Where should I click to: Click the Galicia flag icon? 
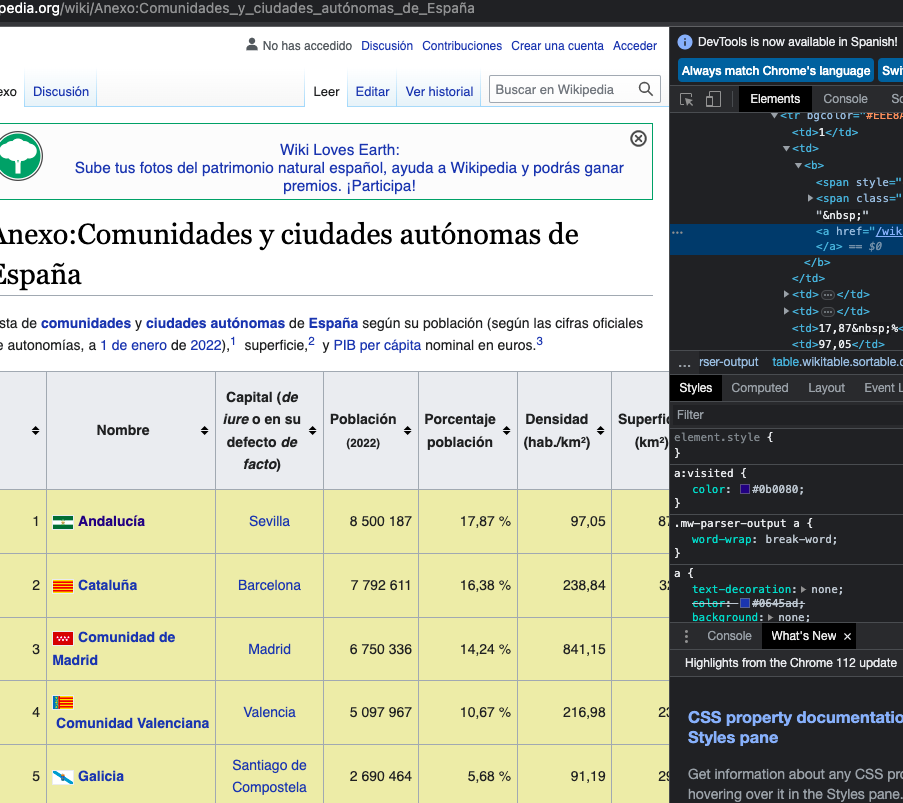click(63, 776)
